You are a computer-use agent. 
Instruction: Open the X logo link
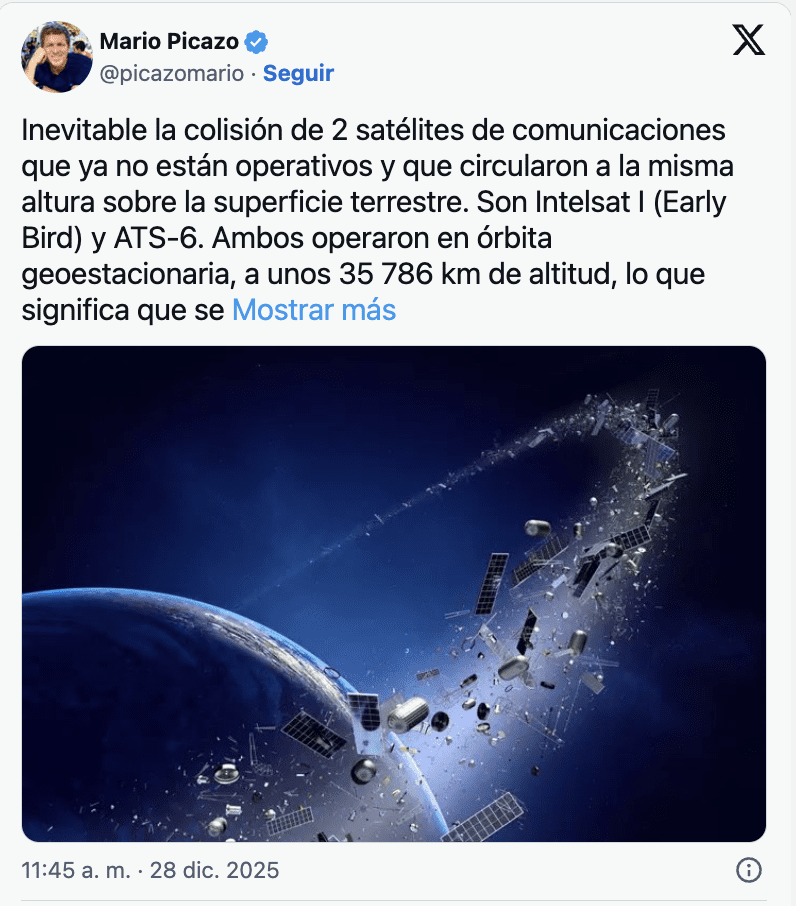click(749, 40)
